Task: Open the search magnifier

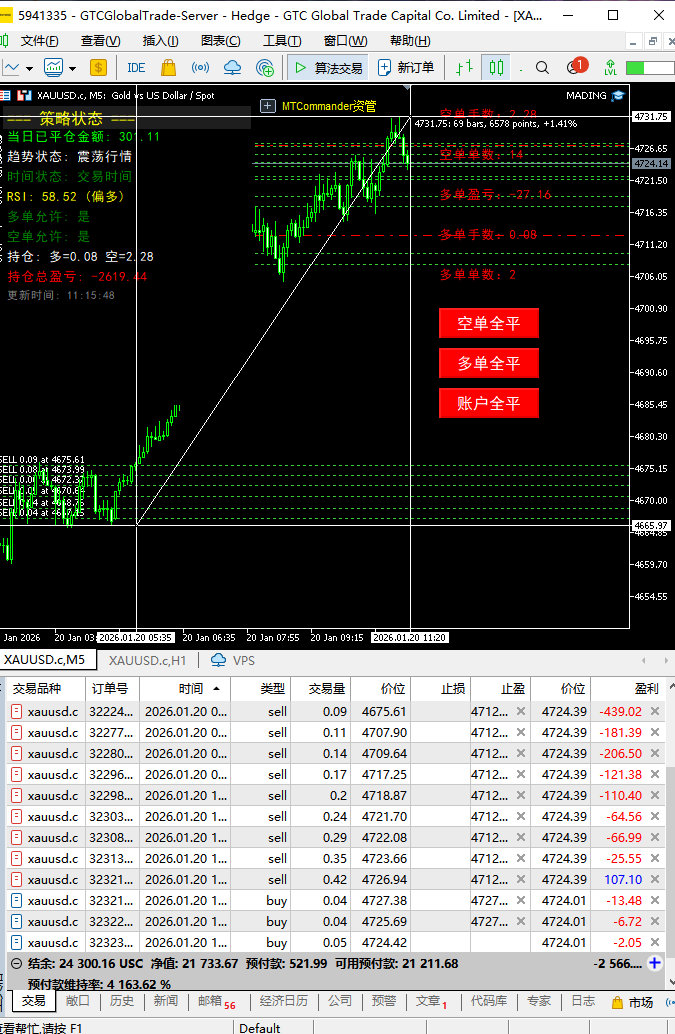Action: (543, 67)
